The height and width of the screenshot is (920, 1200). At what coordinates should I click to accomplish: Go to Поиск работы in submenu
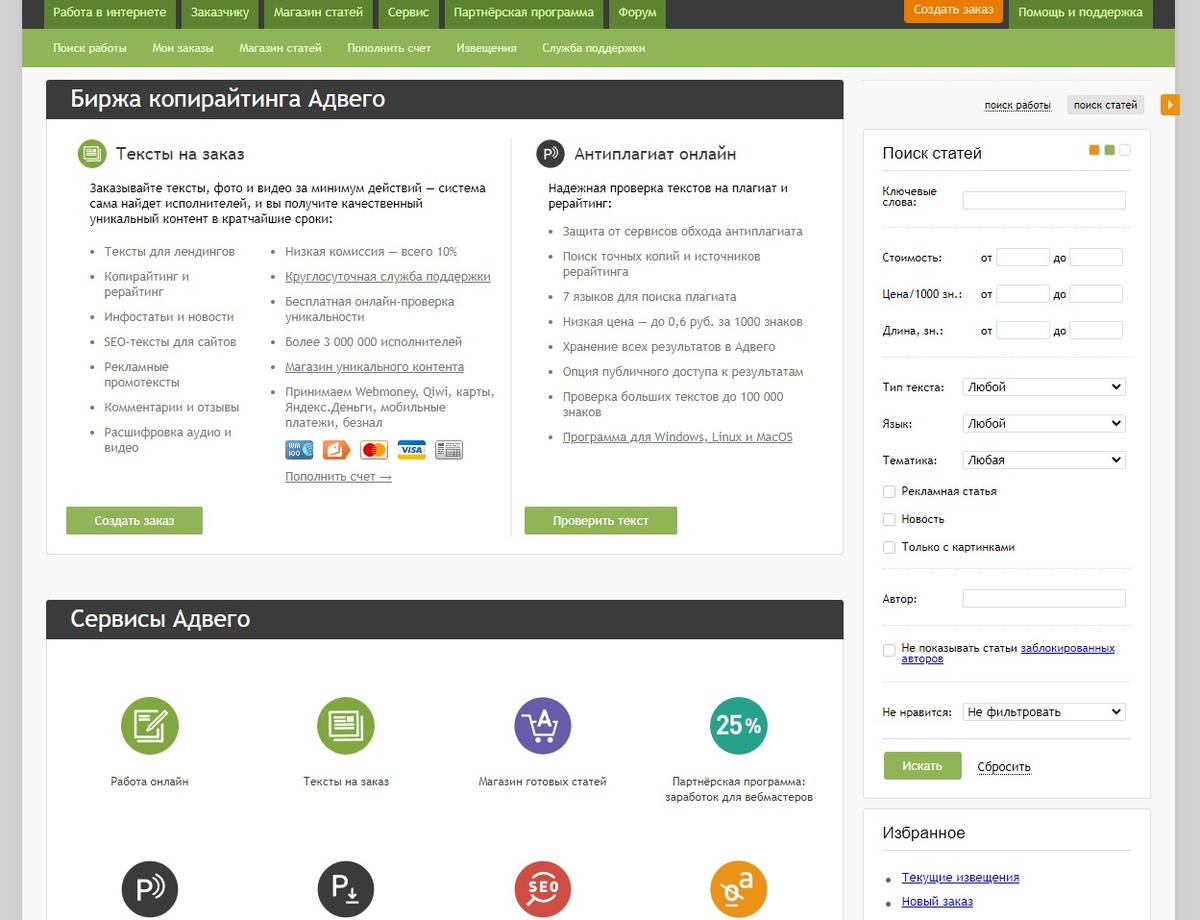[90, 48]
